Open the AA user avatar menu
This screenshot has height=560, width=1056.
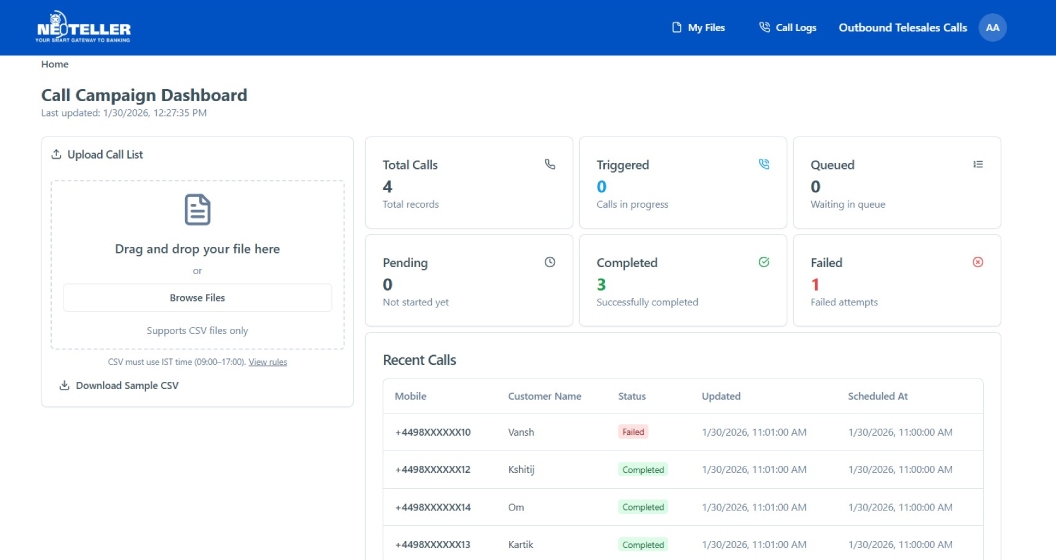coord(992,28)
